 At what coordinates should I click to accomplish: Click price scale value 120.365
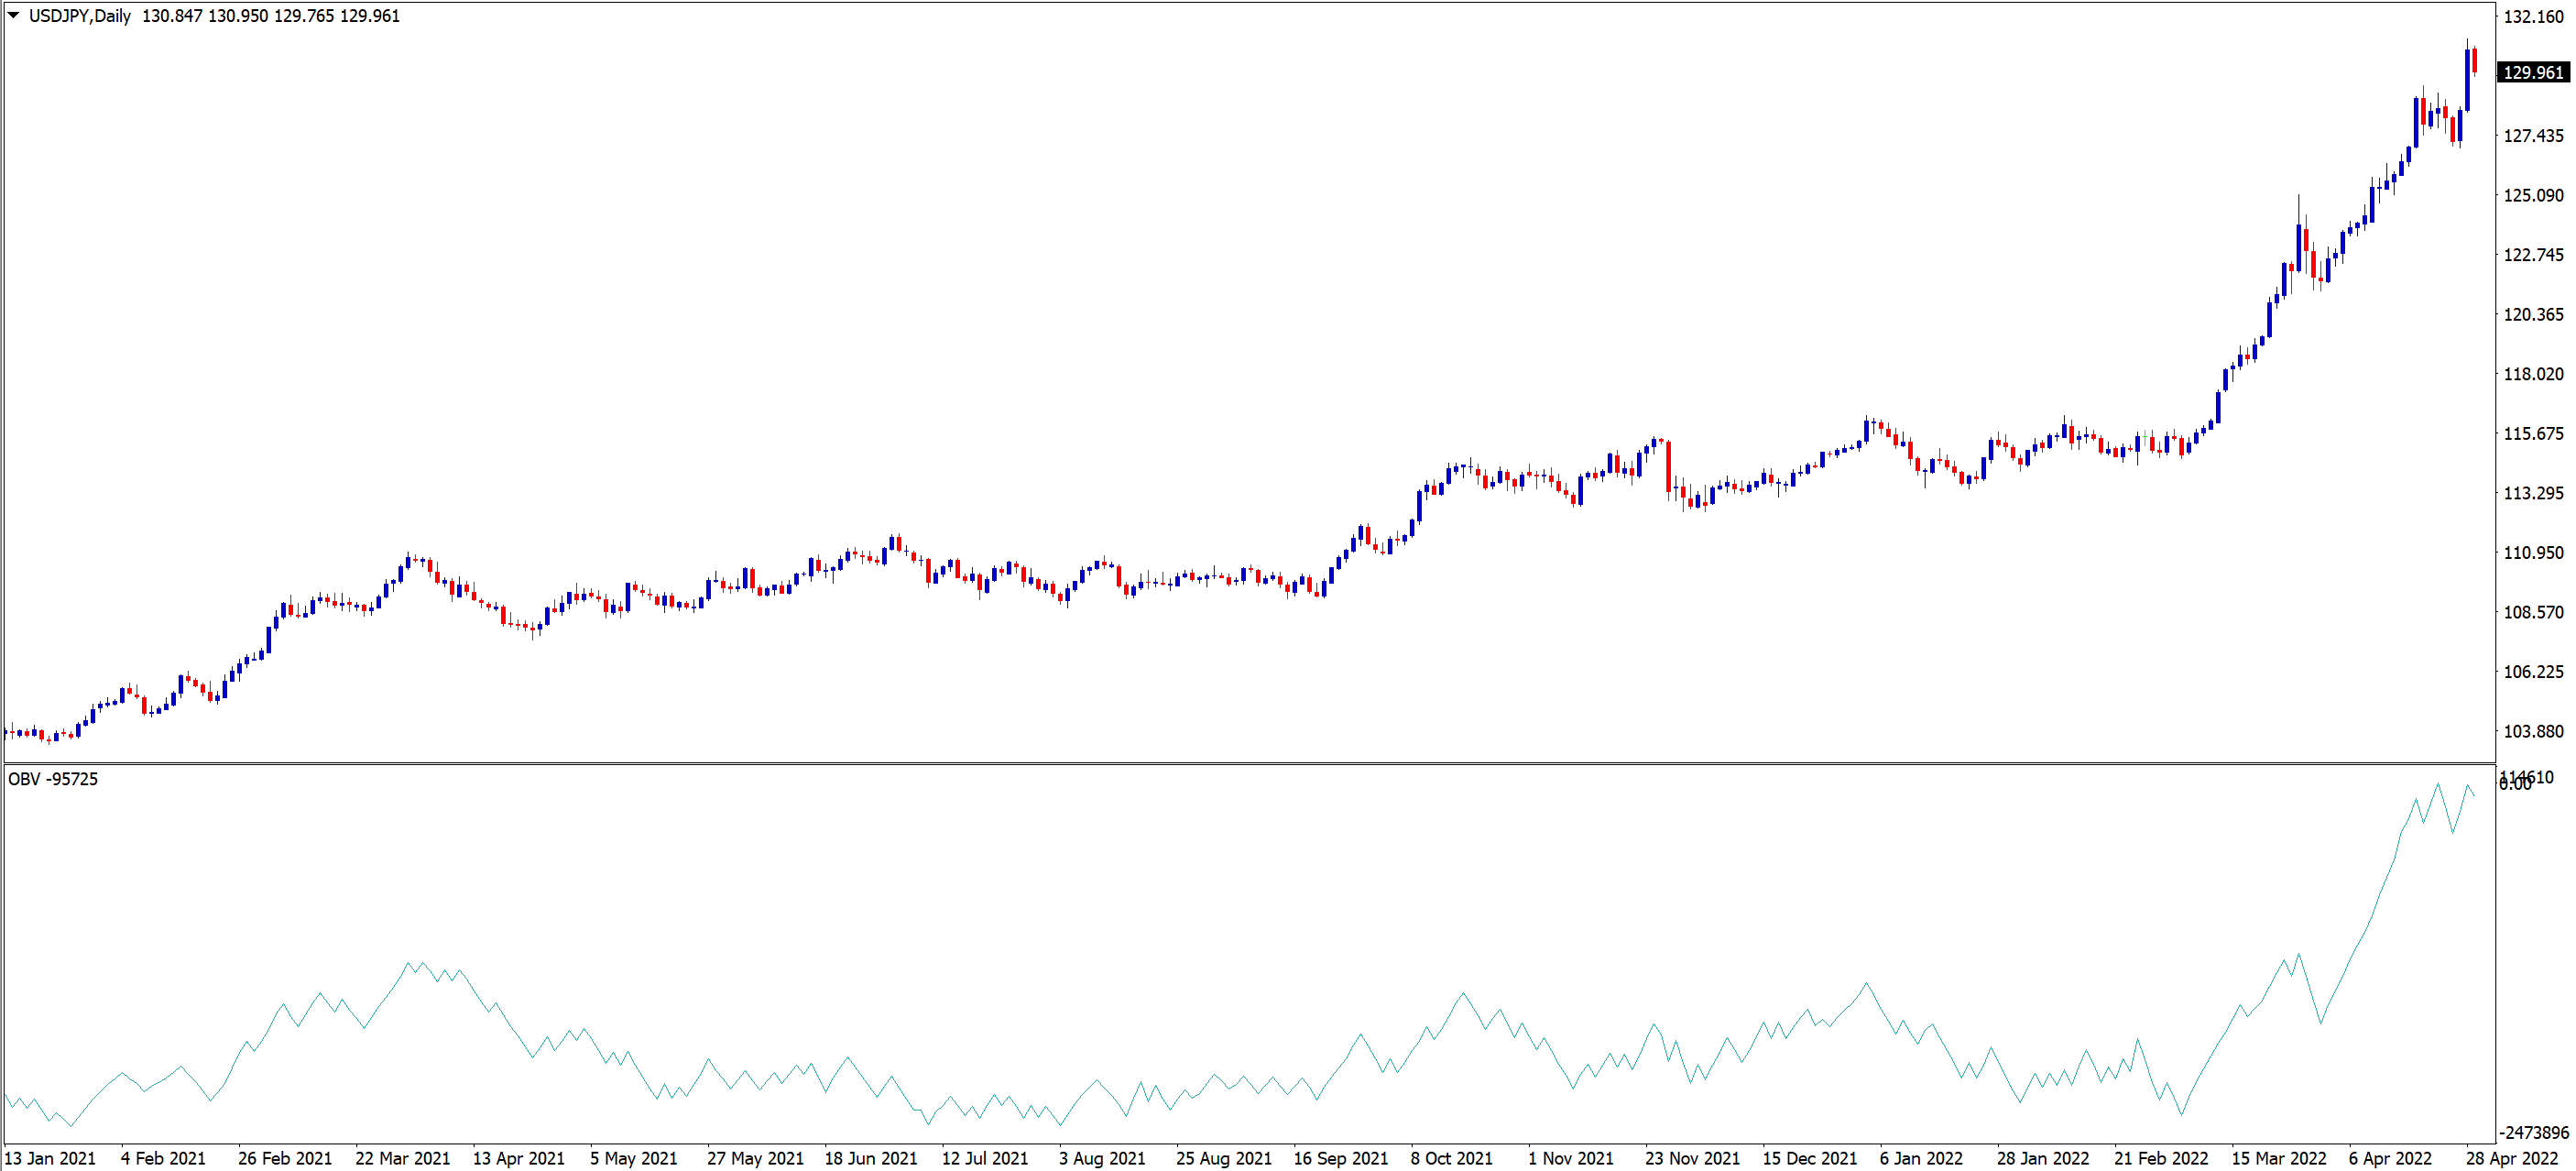(2533, 314)
